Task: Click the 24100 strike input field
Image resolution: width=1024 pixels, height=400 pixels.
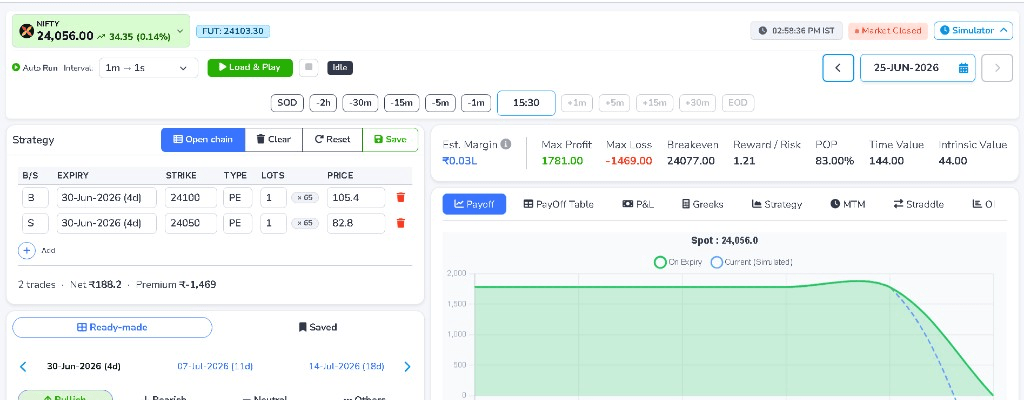Action: [x=191, y=197]
